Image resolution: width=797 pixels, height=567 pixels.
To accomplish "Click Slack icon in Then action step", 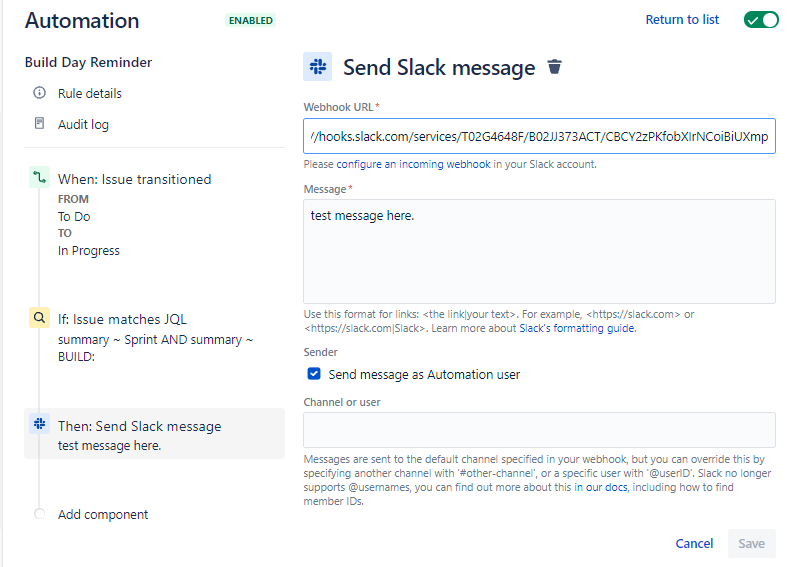I will (x=39, y=424).
